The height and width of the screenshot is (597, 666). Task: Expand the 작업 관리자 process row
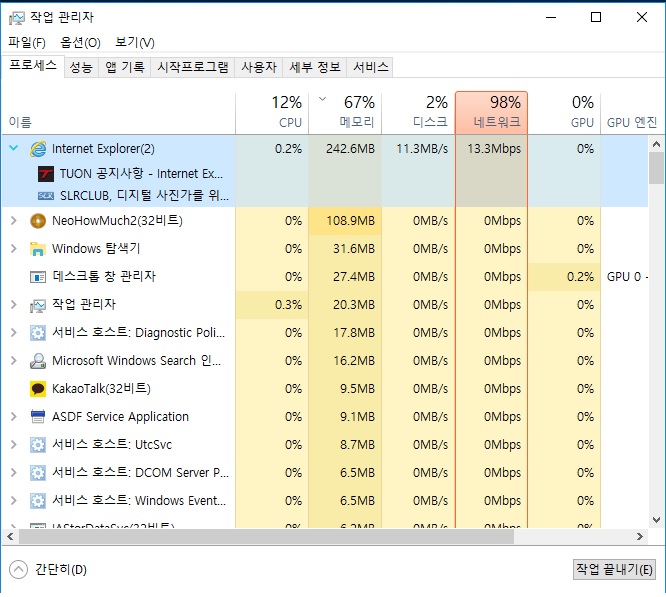pos(14,305)
